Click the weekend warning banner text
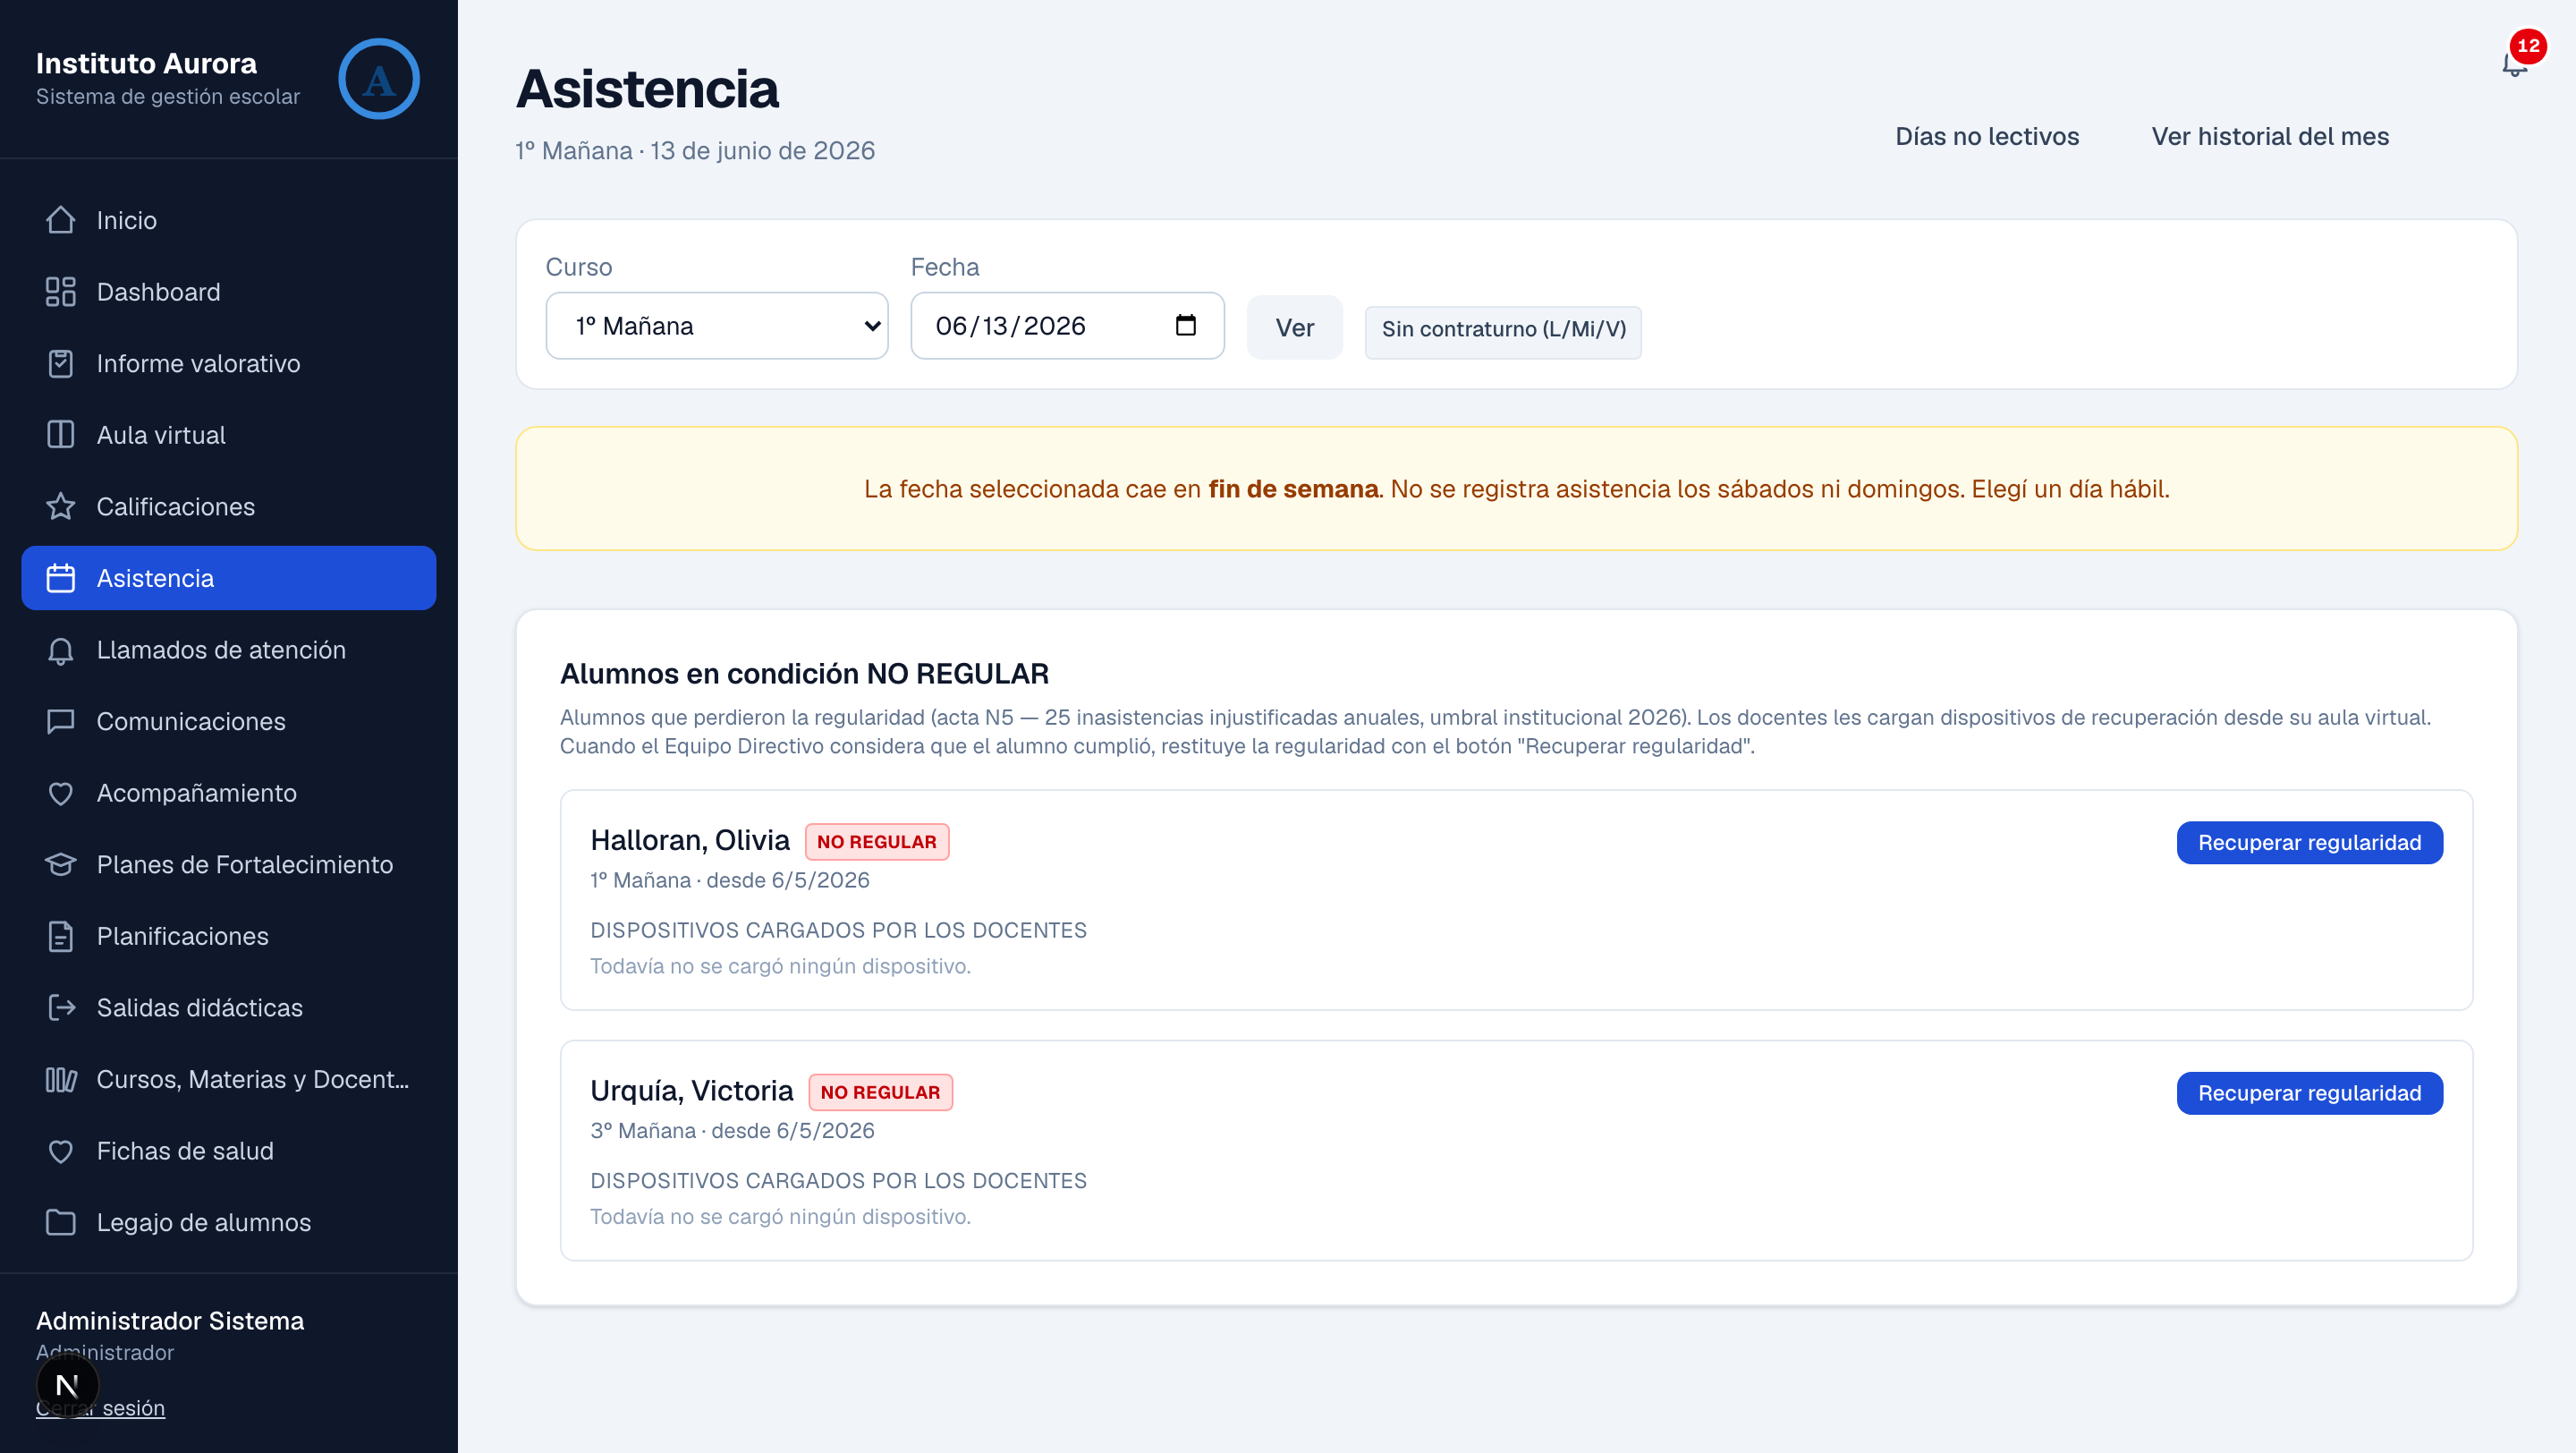Screen dimensions: 2576x1453 click(x=1516, y=489)
